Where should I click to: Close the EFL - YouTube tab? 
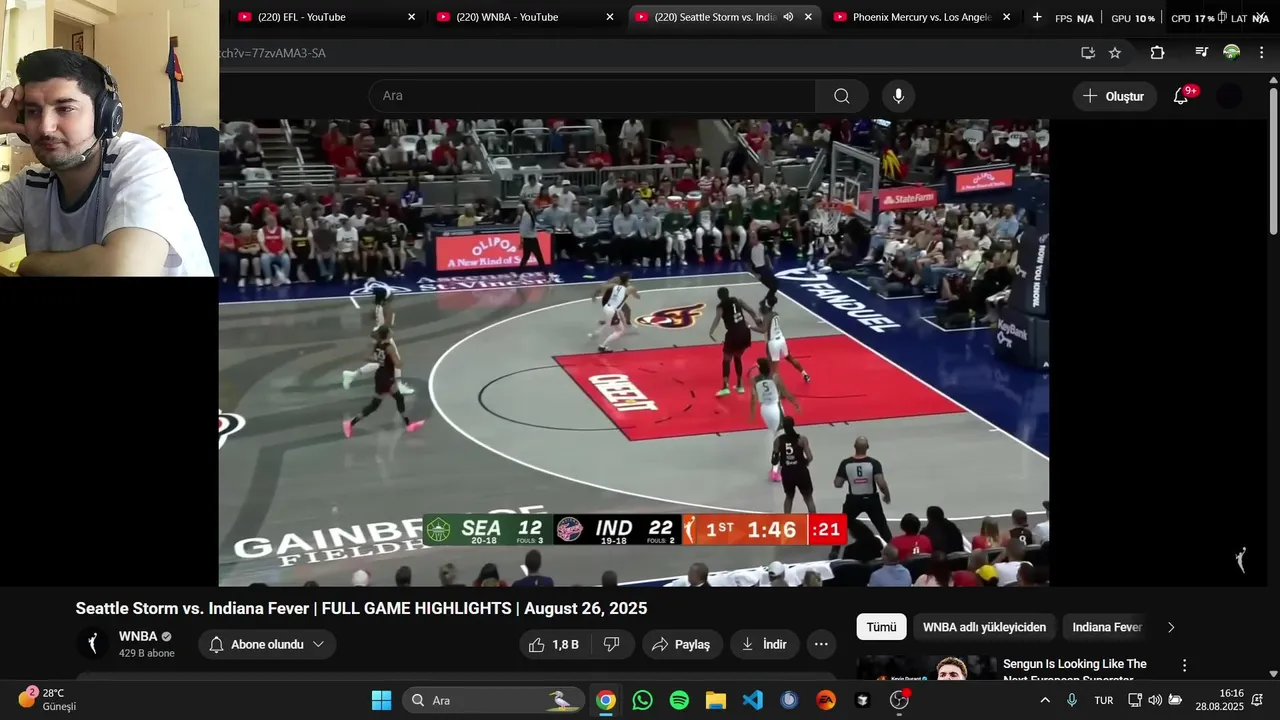(411, 17)
